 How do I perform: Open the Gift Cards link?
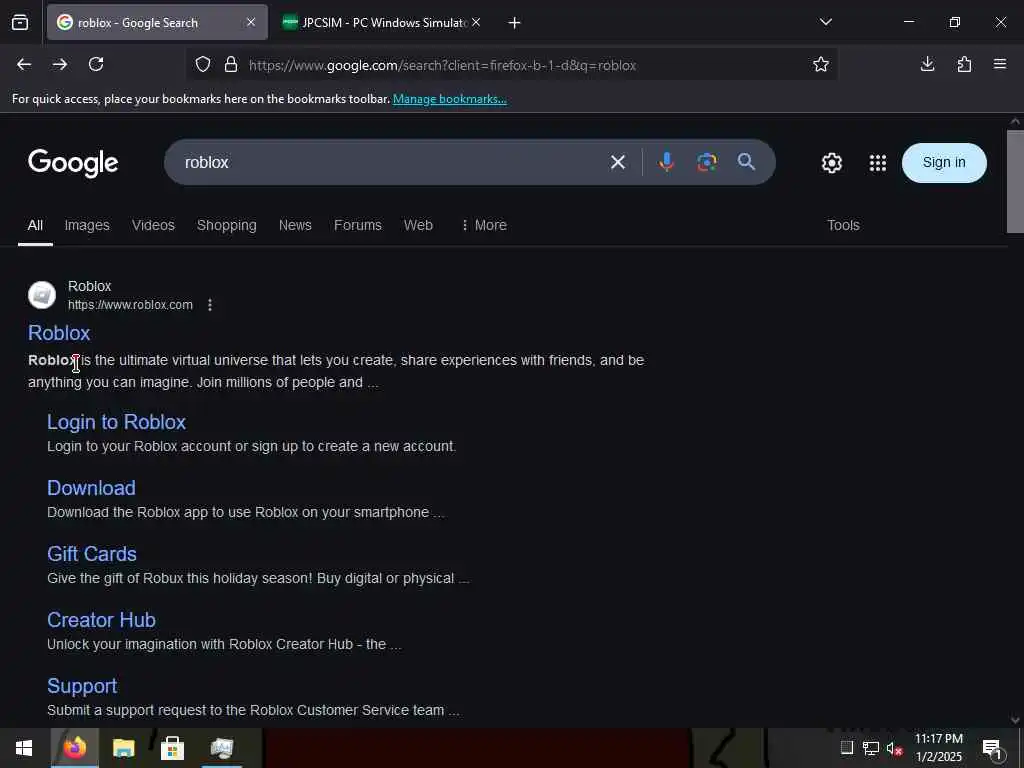coord(92,554)
